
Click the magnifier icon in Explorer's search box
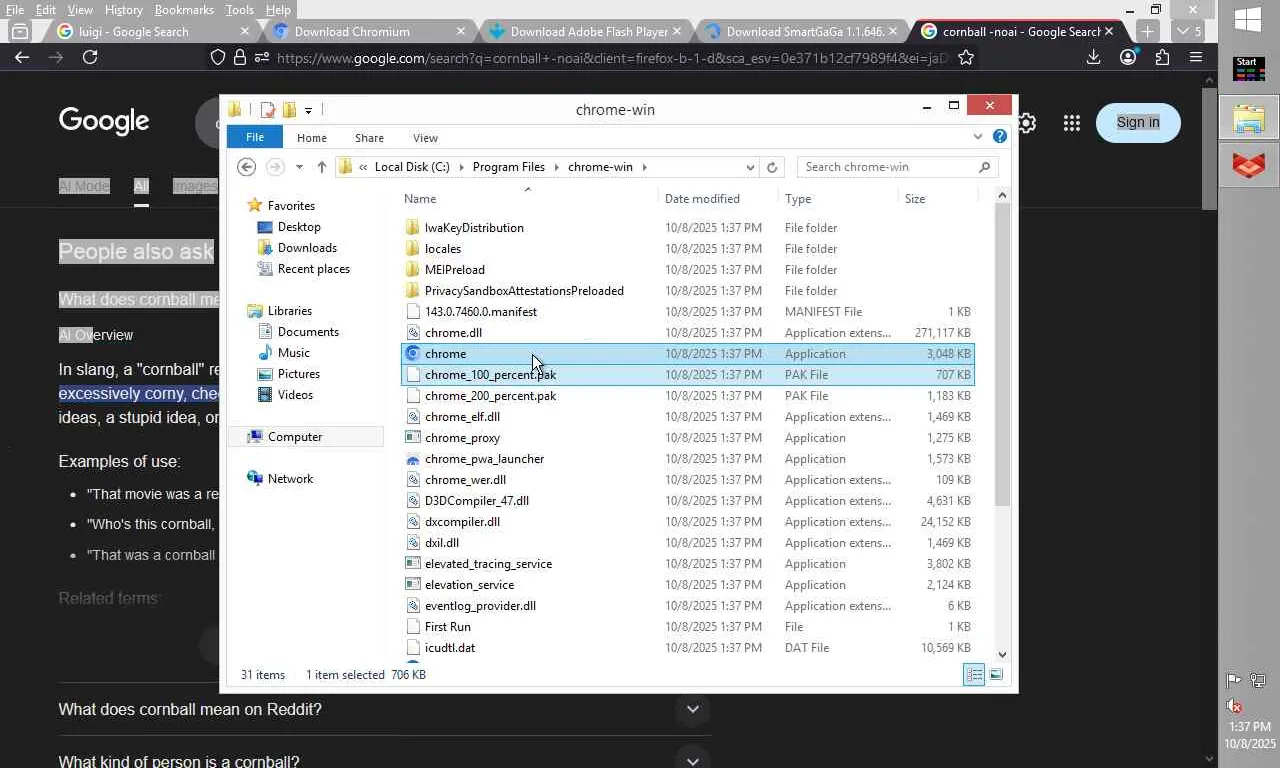pyautogui.click(x=984, y=167)
